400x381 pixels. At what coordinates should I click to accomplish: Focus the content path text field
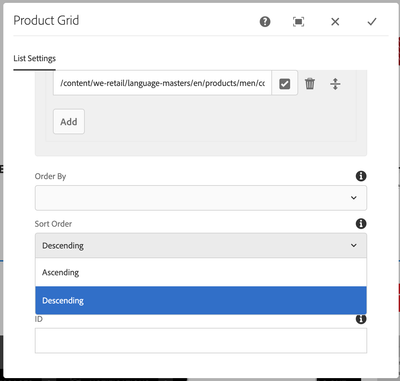[x=162, y=83]
